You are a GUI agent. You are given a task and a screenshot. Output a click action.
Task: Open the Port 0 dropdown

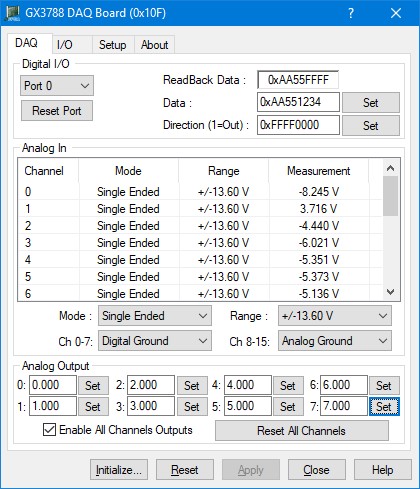(57, 86)
